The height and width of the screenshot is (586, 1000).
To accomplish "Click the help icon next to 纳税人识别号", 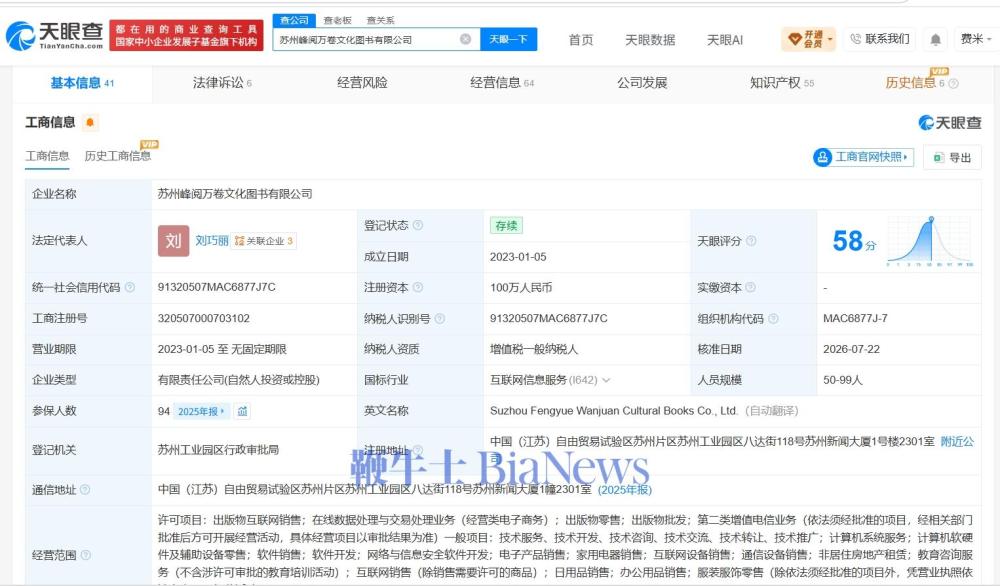I will click(x=439, y=318).
